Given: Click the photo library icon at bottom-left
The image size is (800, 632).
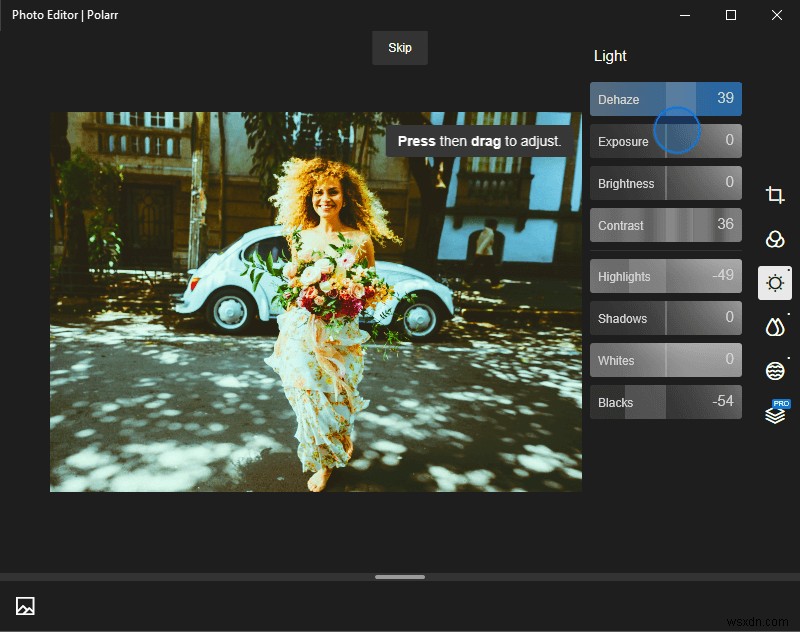Looking at the screenshot, I should click(x=25, y=606).
